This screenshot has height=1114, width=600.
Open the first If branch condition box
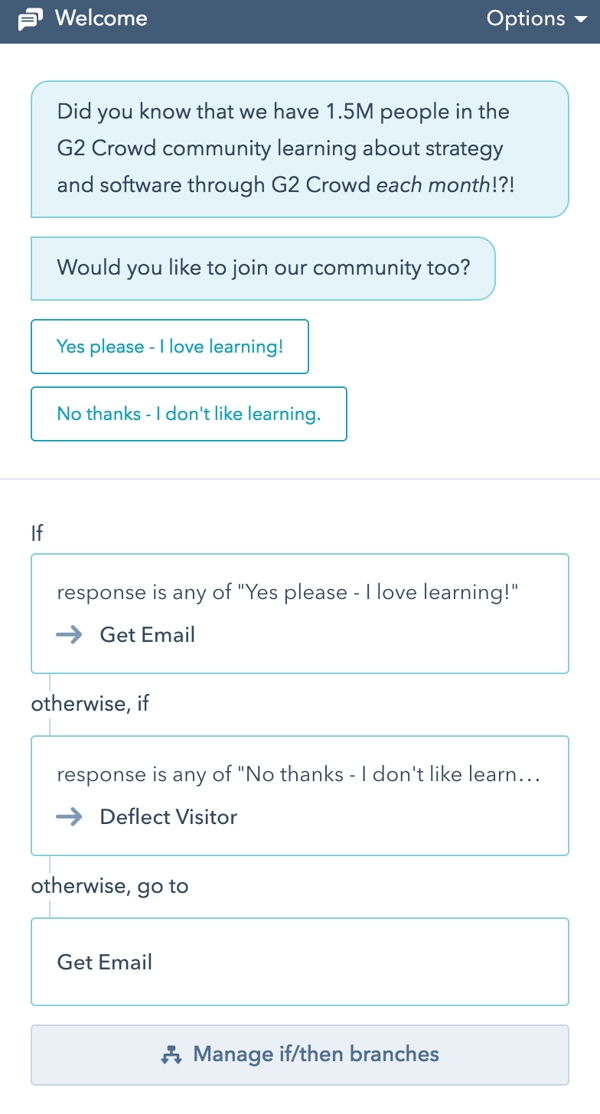pos(299,594)
